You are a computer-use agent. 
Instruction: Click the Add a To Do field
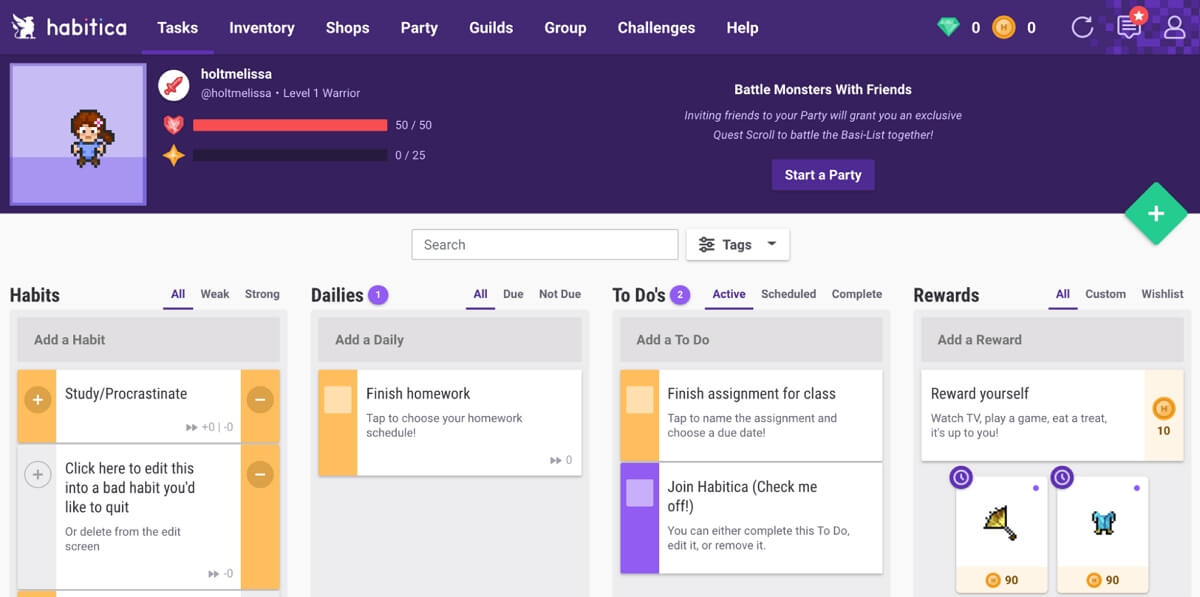[x=752, y=340]
